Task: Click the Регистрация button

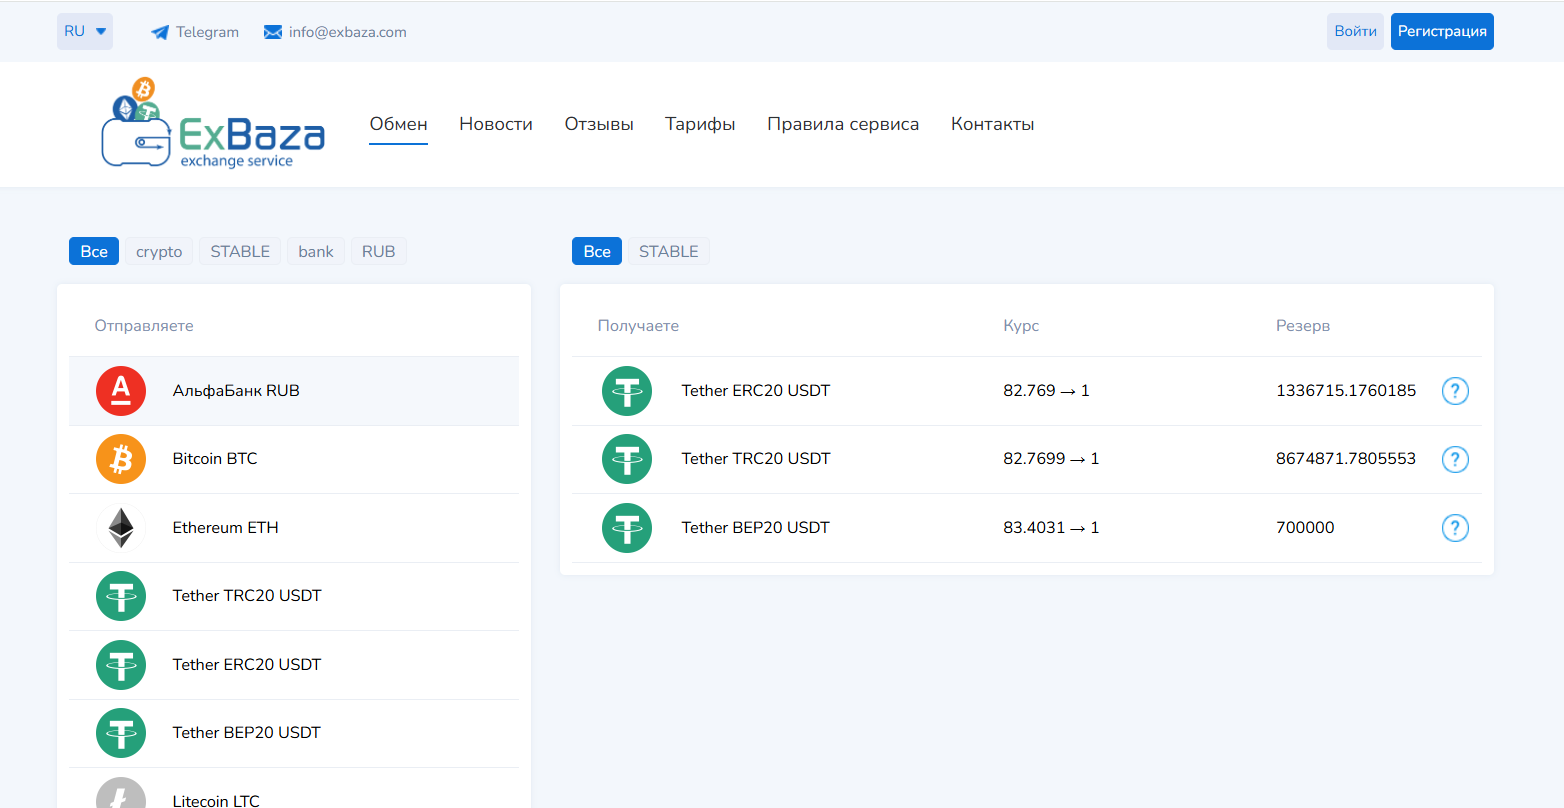Action: point(1442,31)
